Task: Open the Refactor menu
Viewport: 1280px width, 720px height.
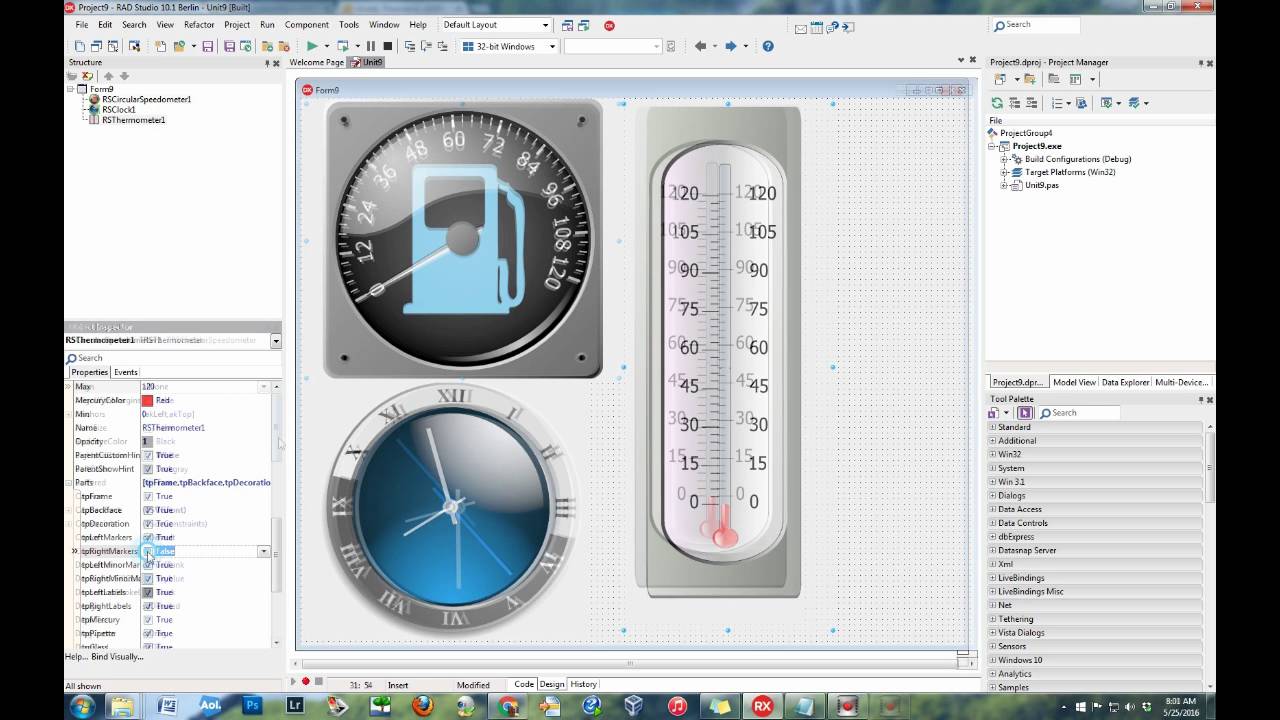Action: (x=199, y=25)
